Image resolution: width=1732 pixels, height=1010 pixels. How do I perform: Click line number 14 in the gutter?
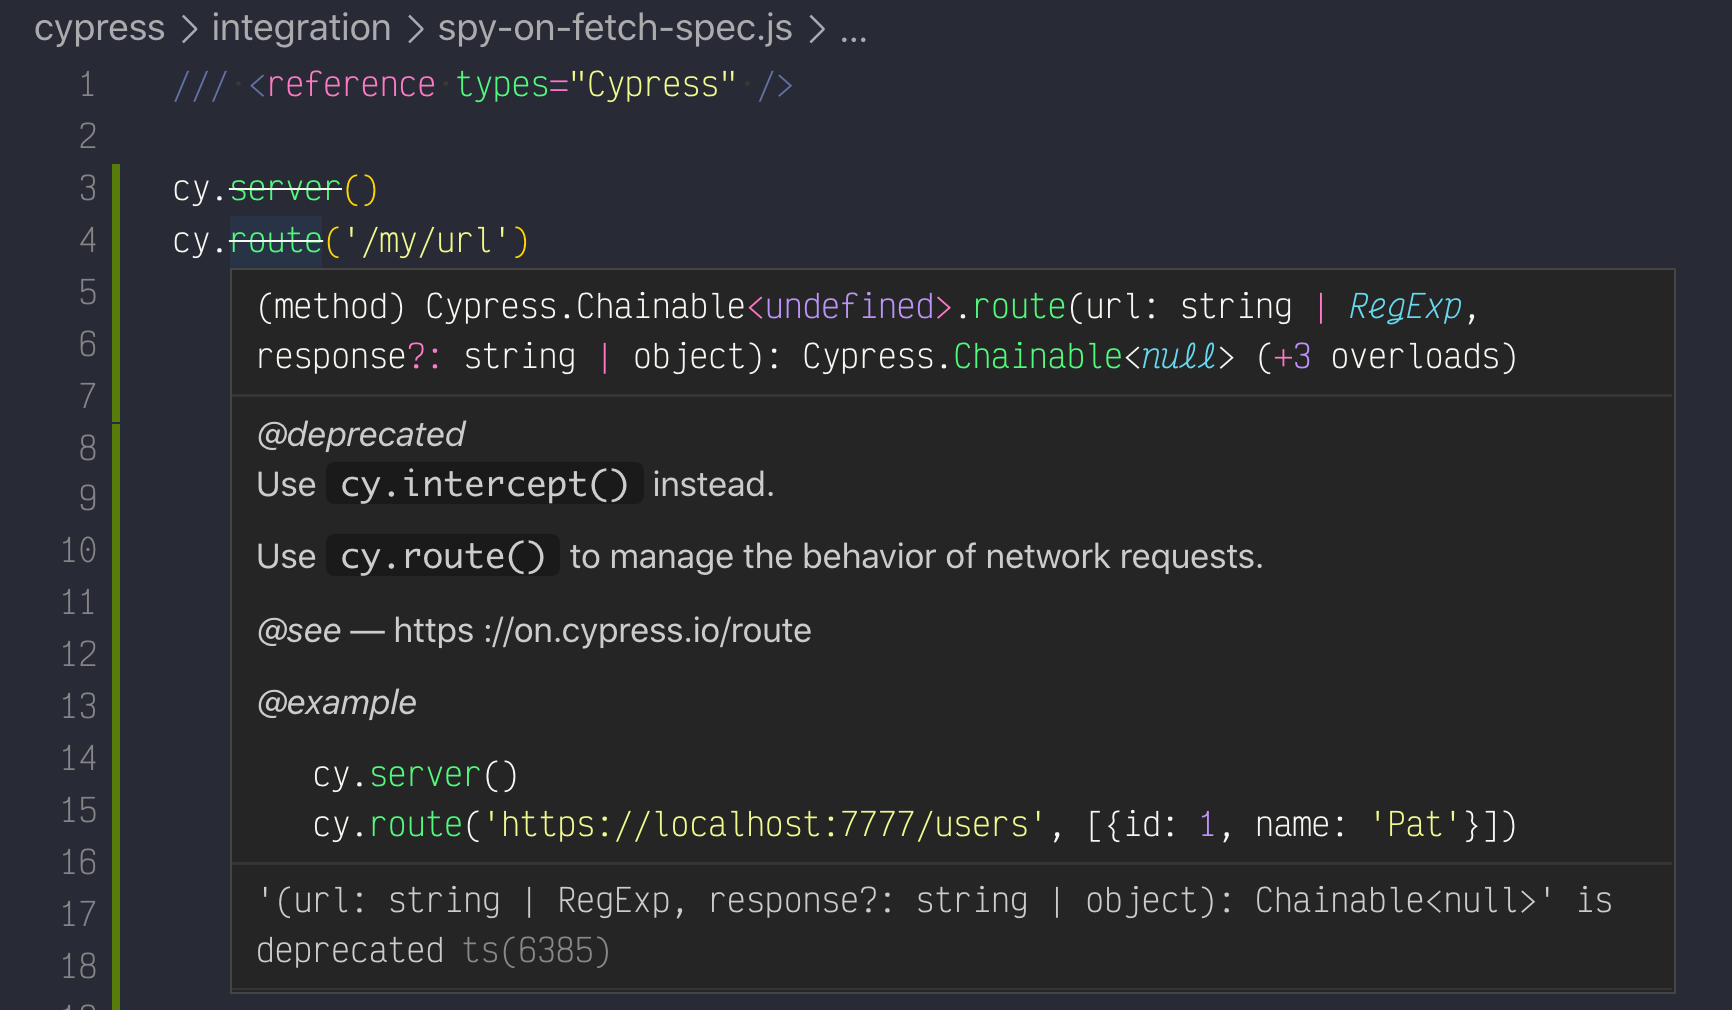pyautogui.click(x=79, y=758)
